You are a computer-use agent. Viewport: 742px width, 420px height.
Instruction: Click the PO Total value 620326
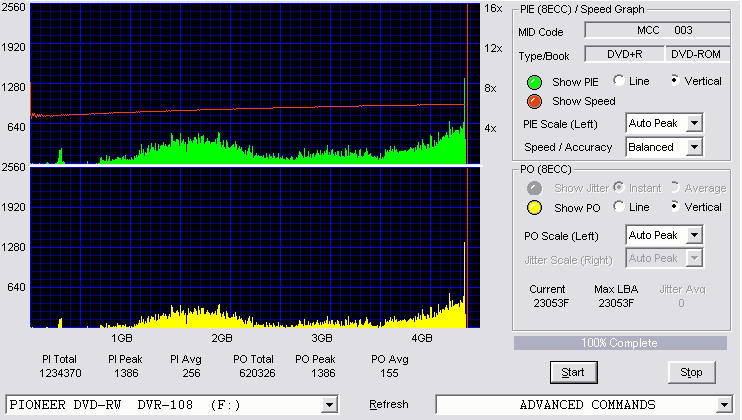257,373
